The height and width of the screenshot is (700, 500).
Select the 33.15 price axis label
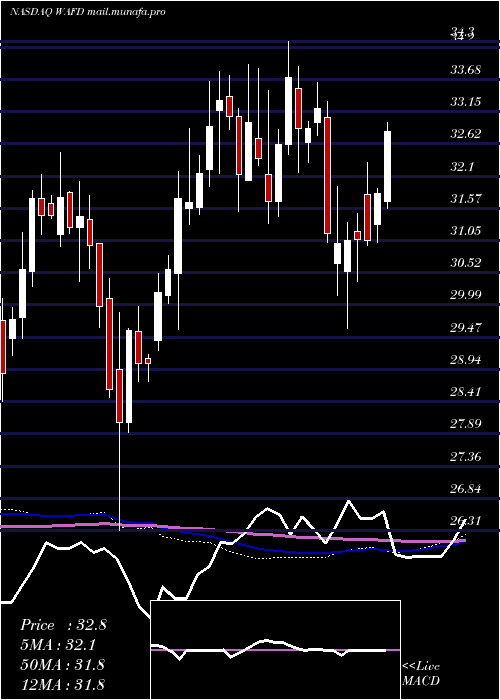pos(465,102)
